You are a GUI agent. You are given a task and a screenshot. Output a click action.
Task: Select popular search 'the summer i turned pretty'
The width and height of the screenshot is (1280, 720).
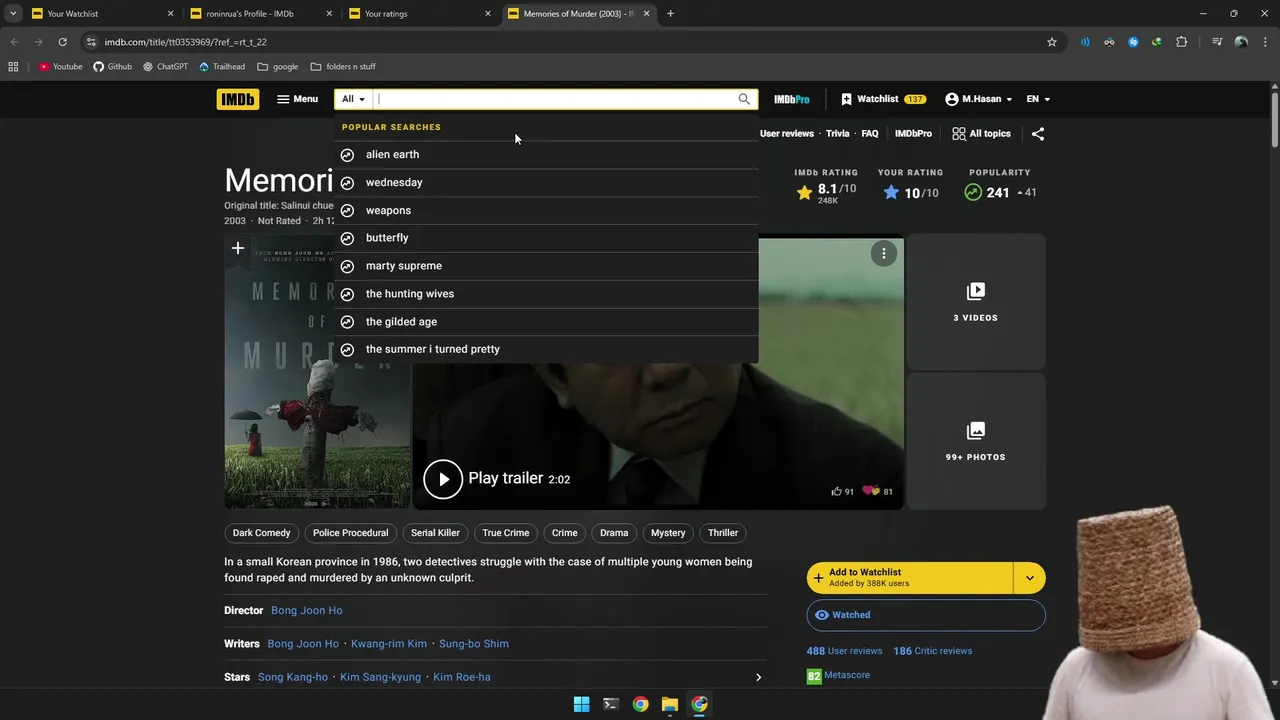[x=546, y=349]
